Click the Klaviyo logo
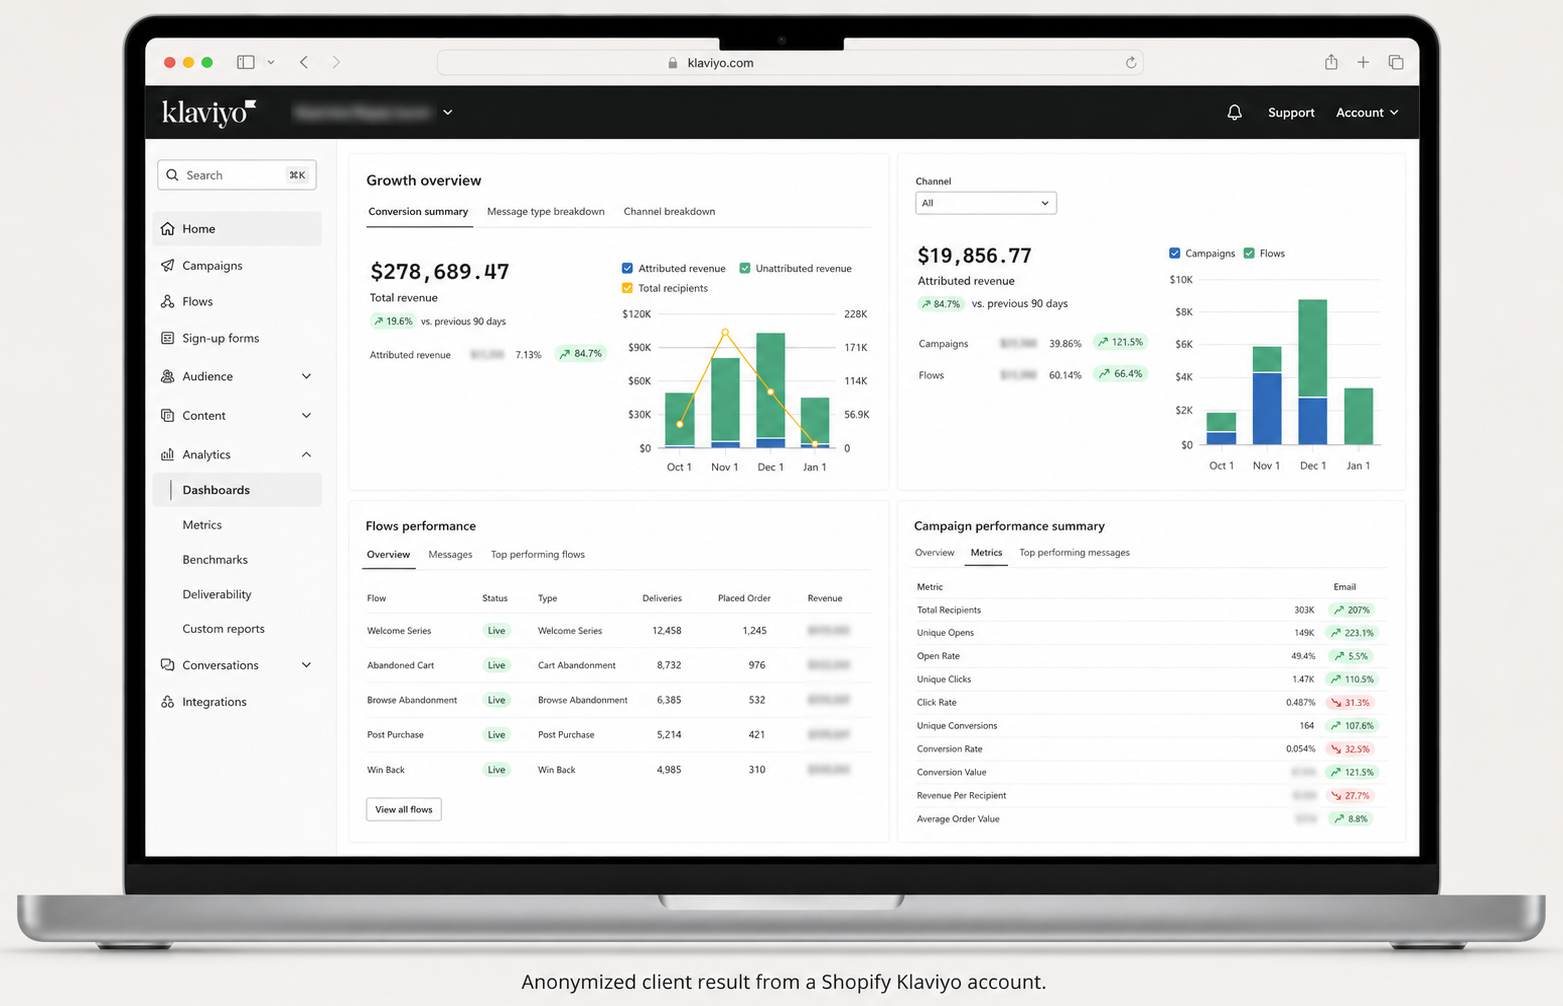This screenshot has width=1563, height=1006. (209, 112)
